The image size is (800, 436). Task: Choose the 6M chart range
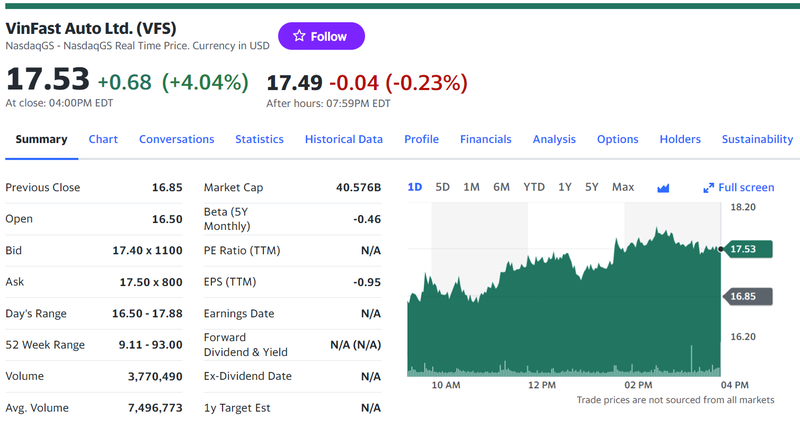point(502,187)
